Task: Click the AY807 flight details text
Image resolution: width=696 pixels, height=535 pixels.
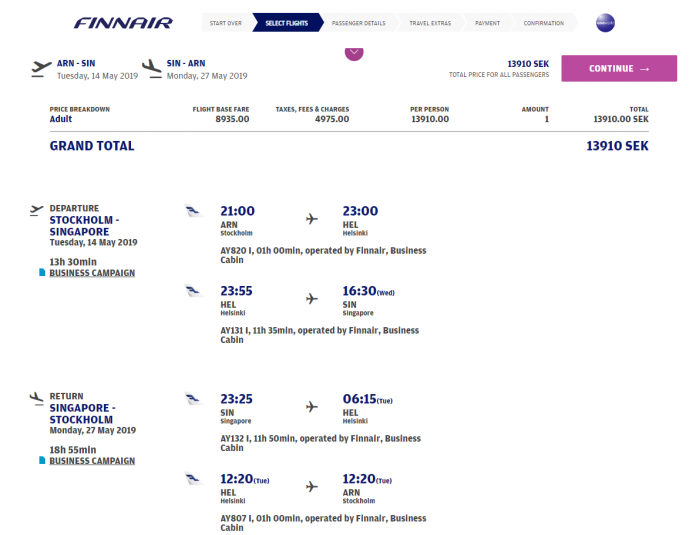Action: tap(323, 523)
